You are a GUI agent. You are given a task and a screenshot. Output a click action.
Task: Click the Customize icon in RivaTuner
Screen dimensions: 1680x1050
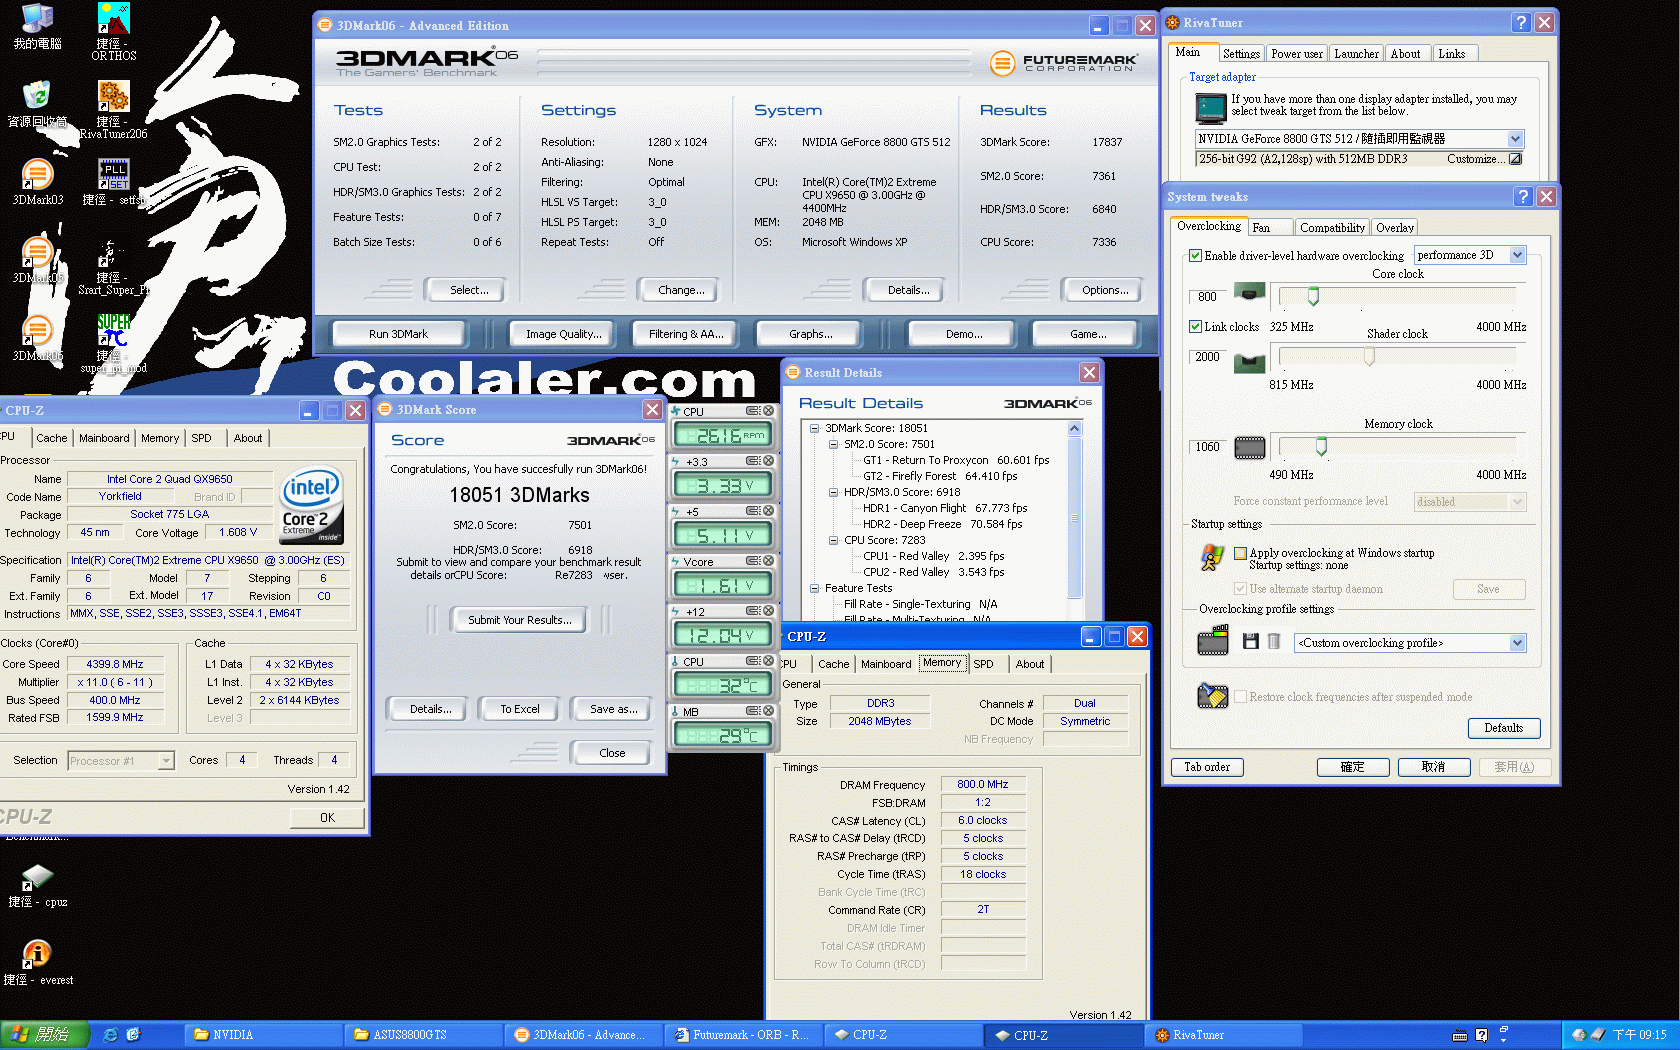[x=1514, y=159]
